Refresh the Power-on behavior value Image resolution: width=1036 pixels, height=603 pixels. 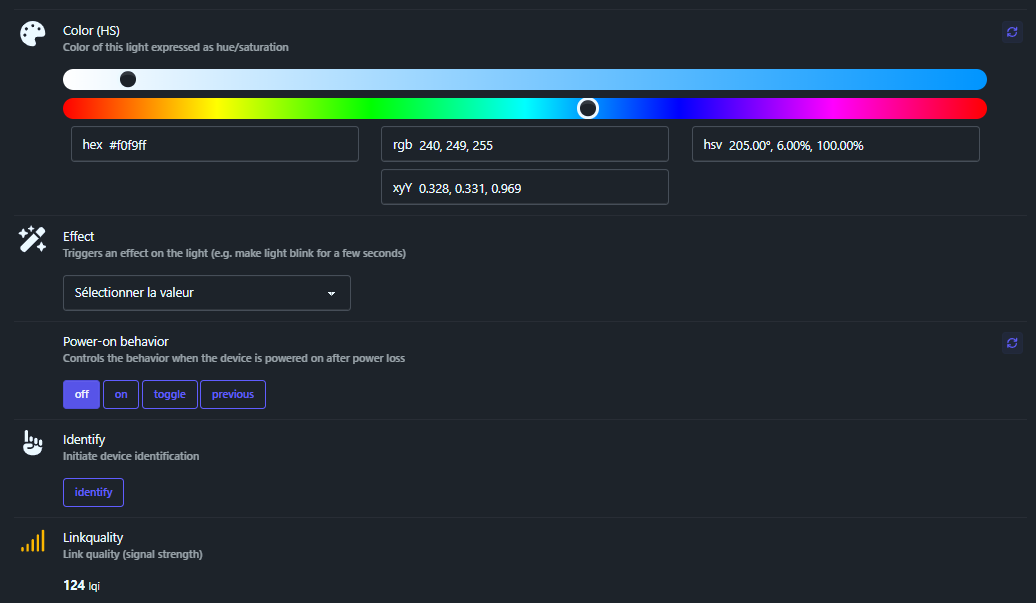click(1012, 343)
